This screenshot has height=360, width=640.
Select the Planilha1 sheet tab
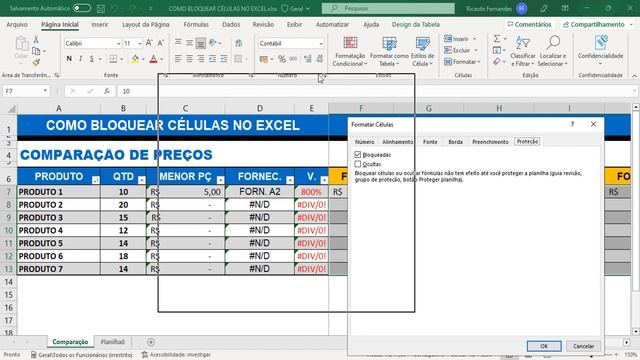tap(113, 342)
